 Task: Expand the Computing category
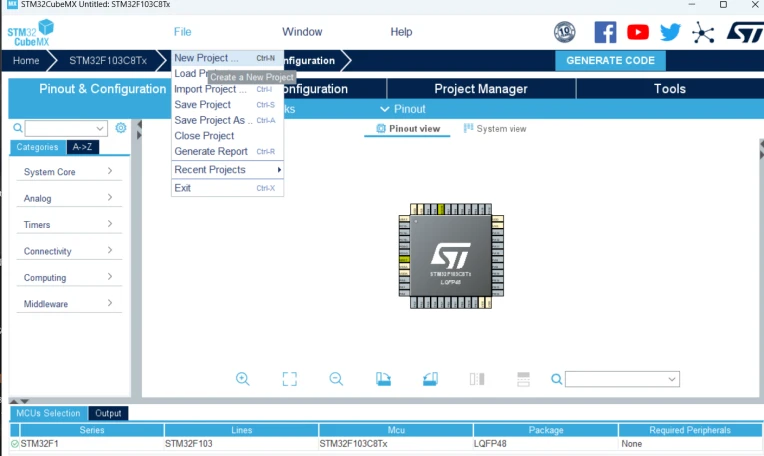(x=69, y=277)
